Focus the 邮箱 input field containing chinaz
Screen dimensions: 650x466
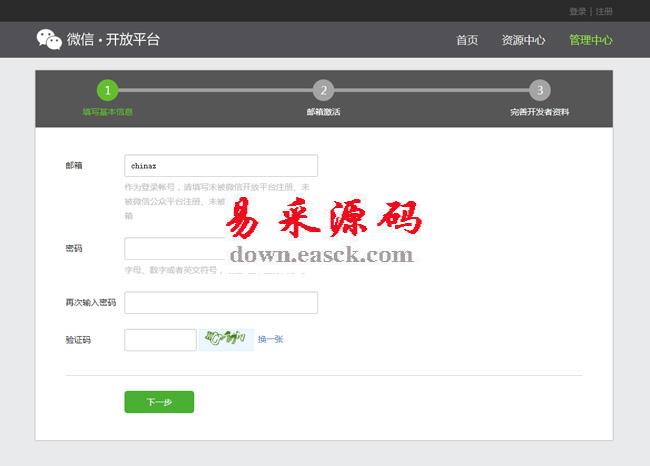[221, 166]
